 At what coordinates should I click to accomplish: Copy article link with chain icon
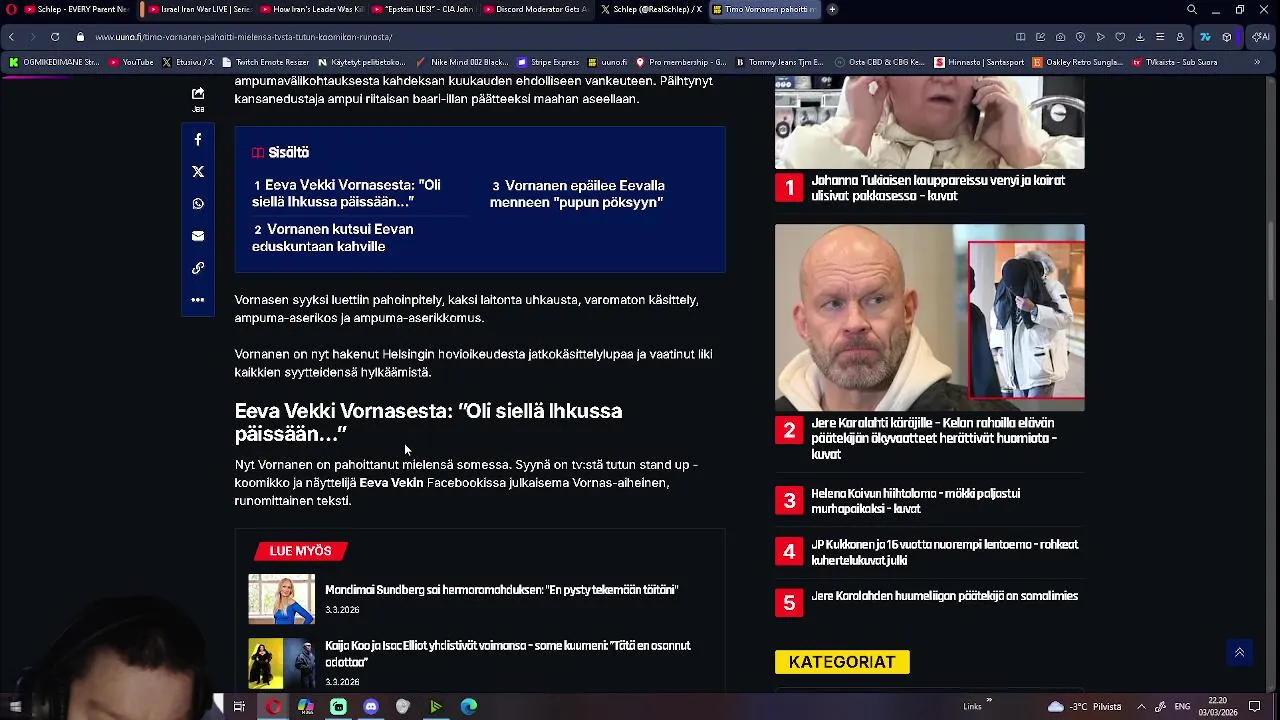(x=198, y=268)
